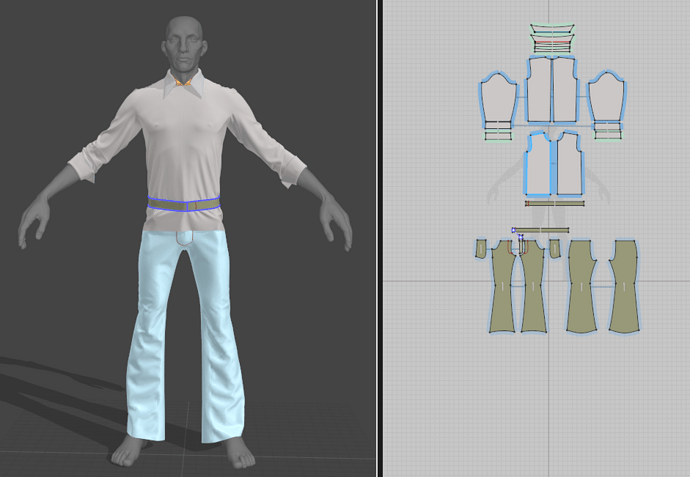
Task: Select the olive waistband strip above the pants
Action: tap(541, 230)
